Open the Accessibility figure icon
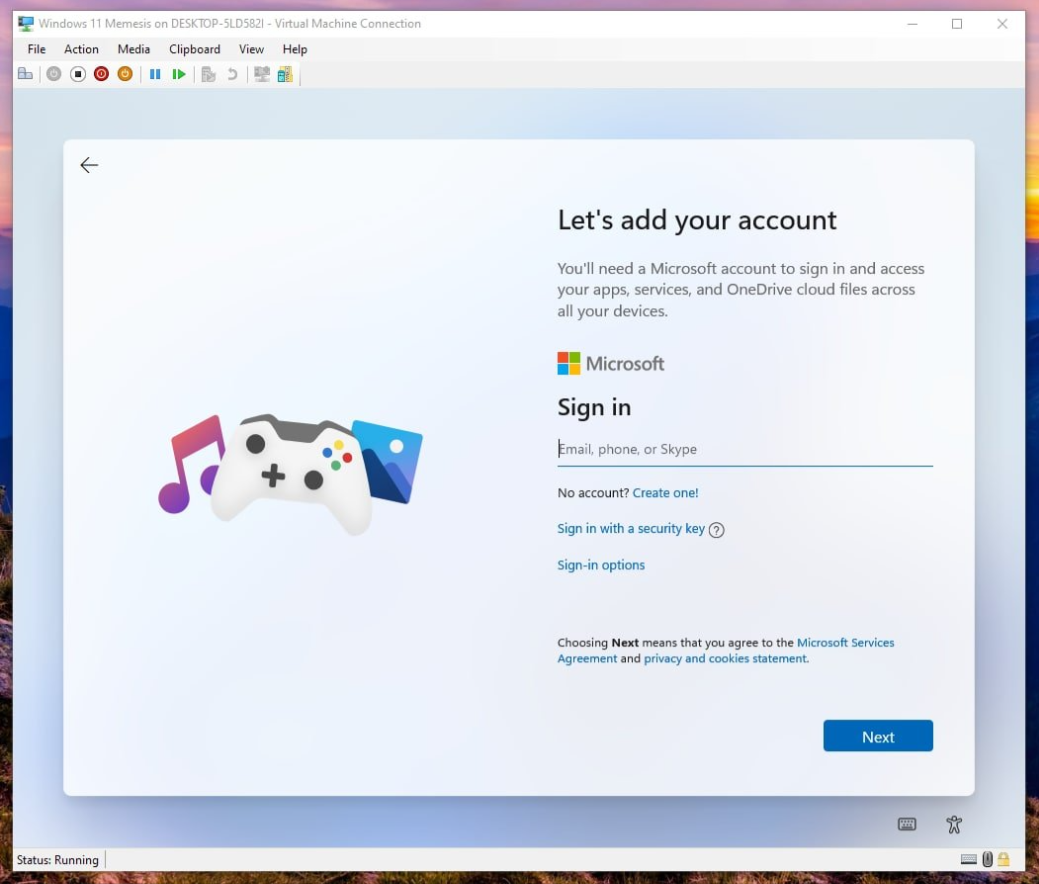 click(954, 824)
